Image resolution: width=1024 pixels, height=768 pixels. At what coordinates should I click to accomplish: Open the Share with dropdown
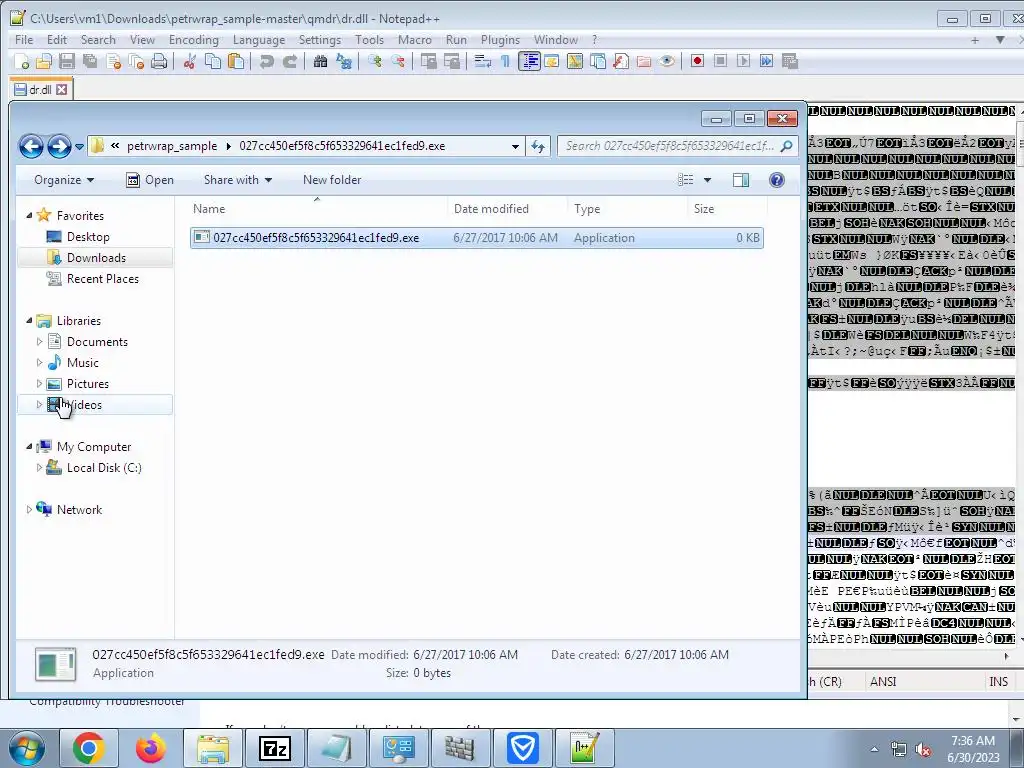click(x=238, y=180)
